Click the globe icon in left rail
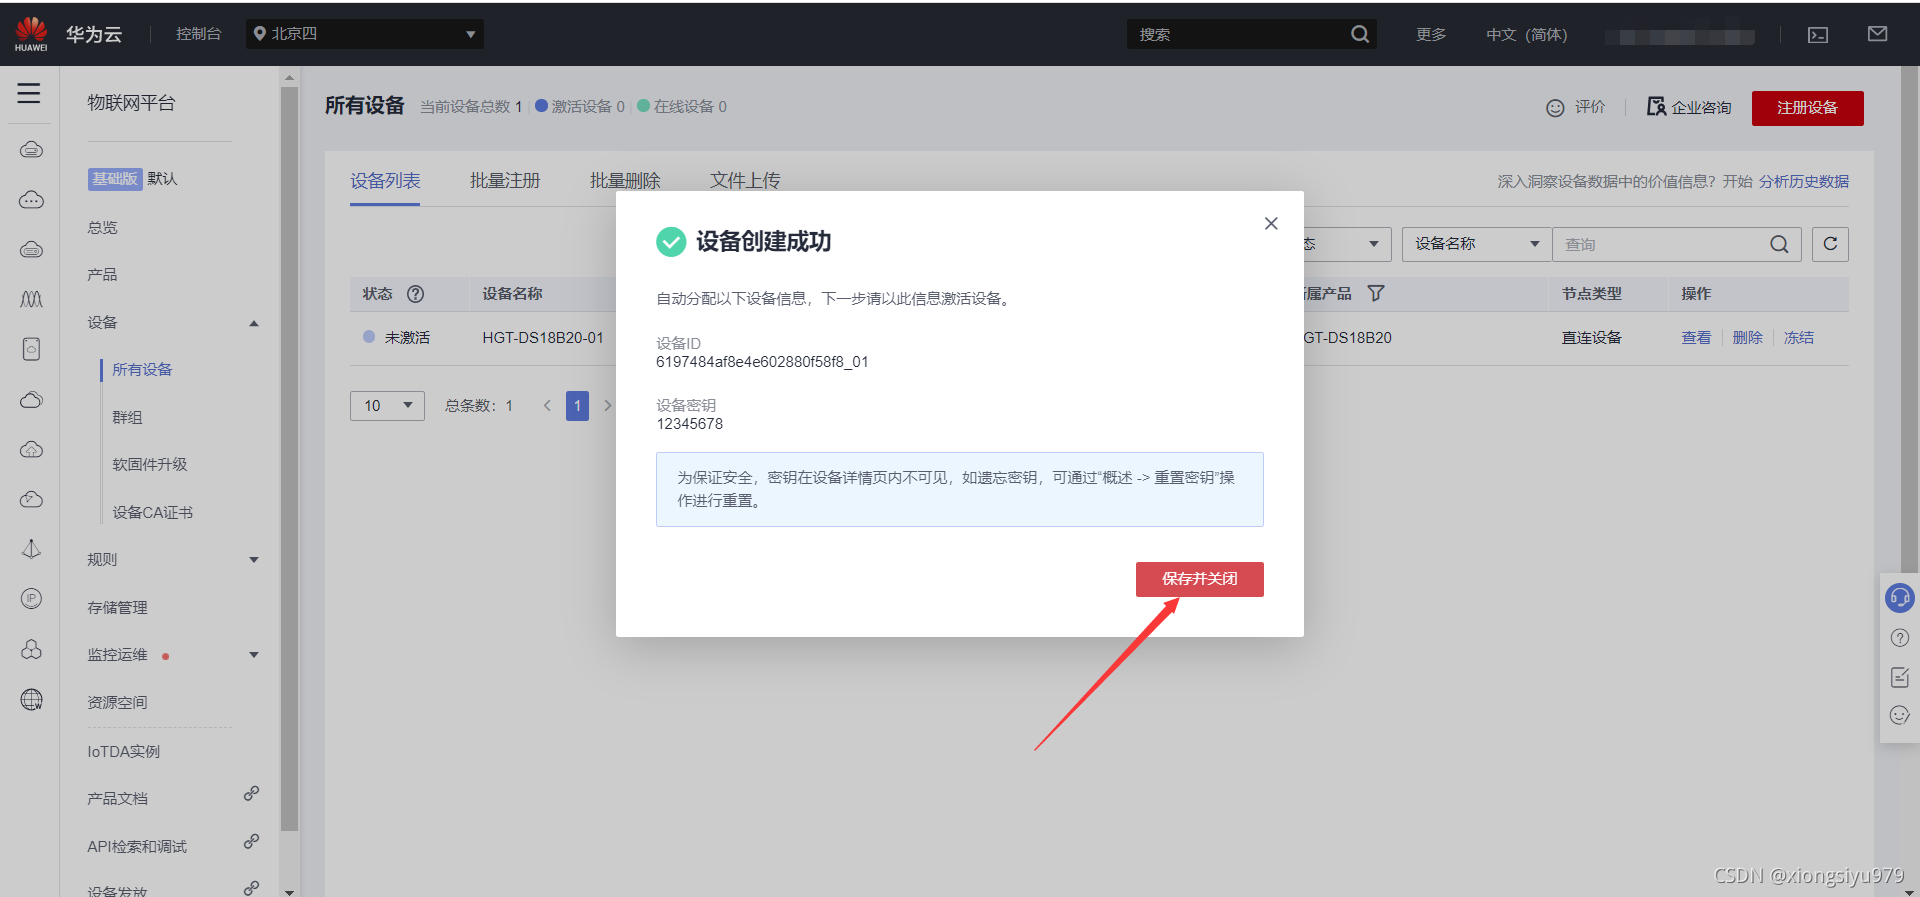 pyautogui.click(x=32, y=700)
